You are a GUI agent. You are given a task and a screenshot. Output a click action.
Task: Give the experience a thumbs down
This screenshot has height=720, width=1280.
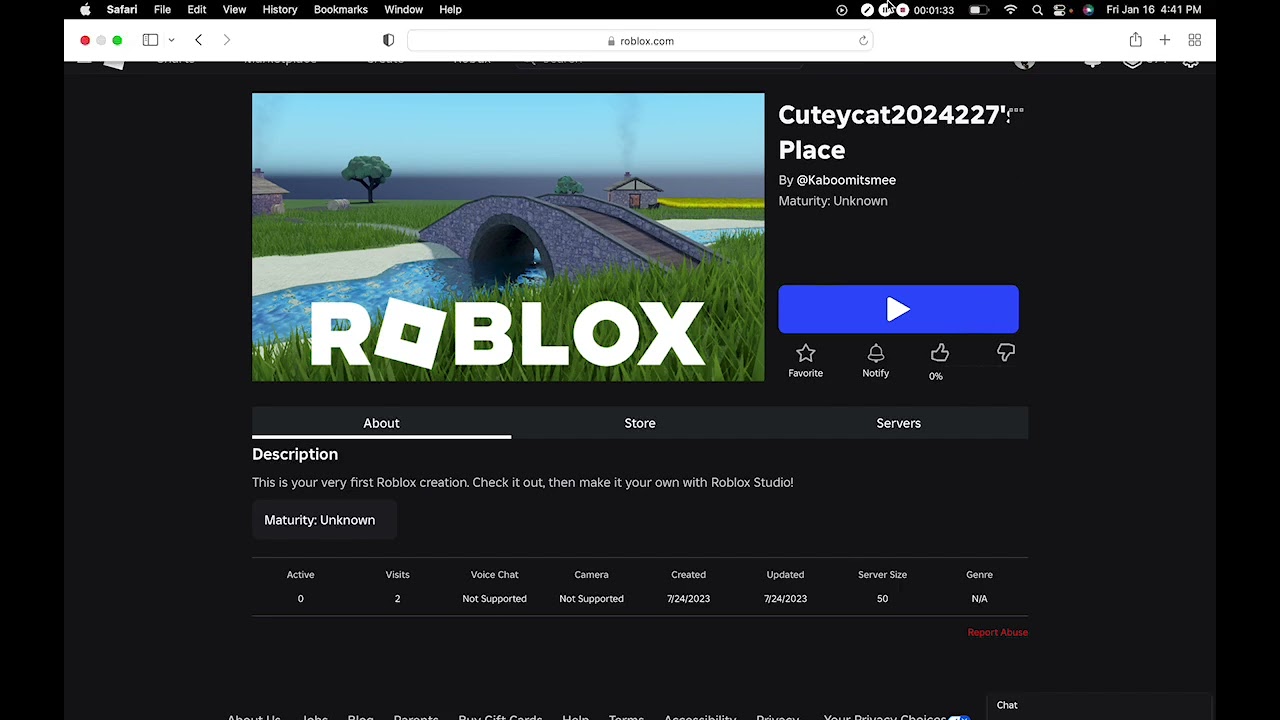coord(1006,353)
